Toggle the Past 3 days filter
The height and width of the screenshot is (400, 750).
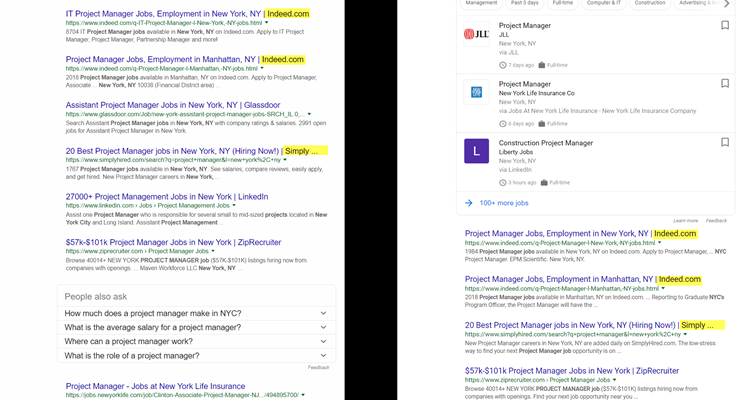(524, 3)
